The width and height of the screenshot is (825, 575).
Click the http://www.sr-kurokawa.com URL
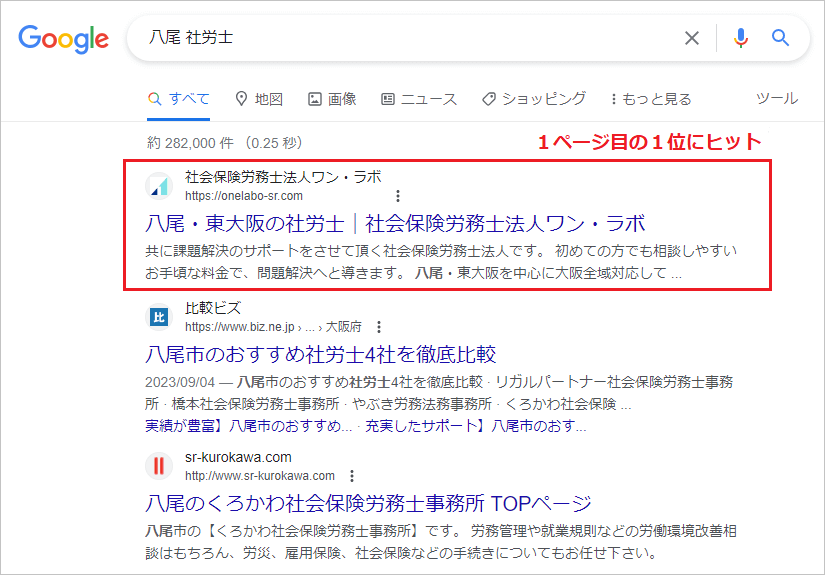pyautogui.click(x=259, y=476)
